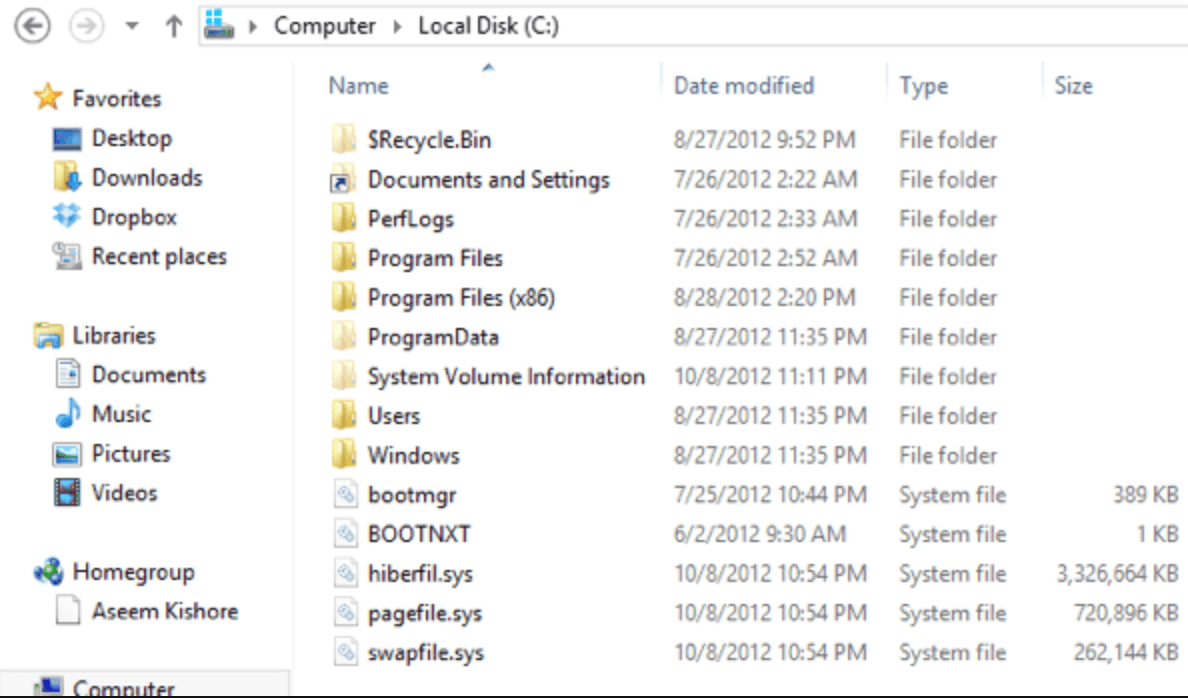The image size is (1188, 698).
Task: Select swapfile.sys file
Action: 426,653
